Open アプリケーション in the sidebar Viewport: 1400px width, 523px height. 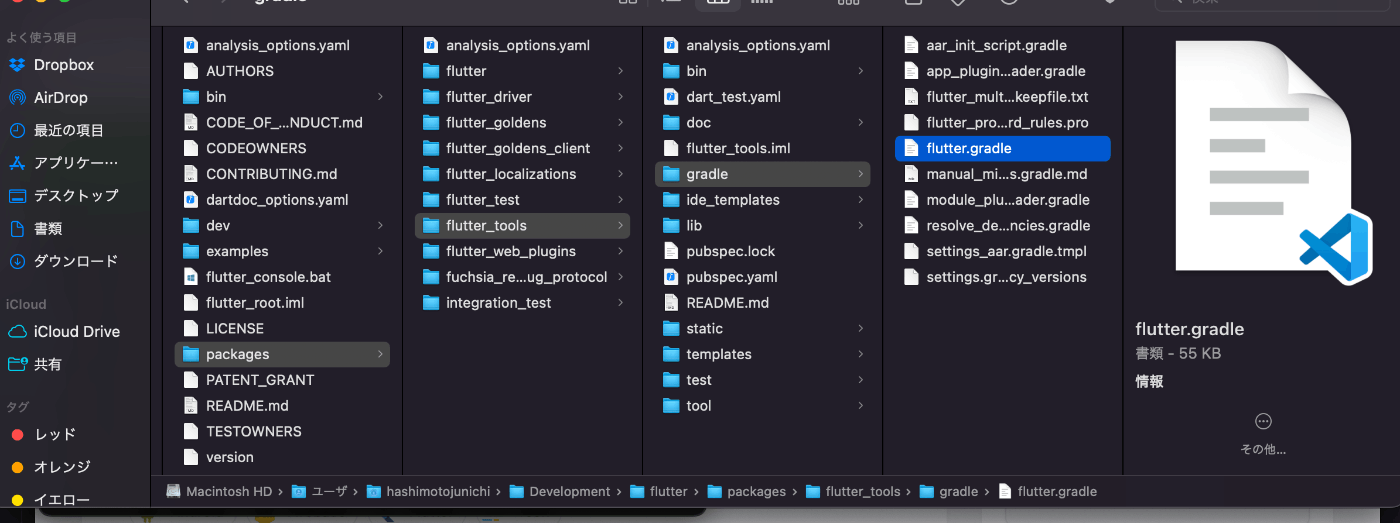click(76, 163)
